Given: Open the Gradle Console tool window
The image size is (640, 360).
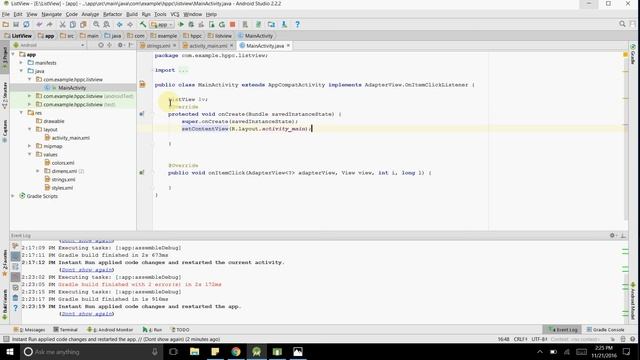Looking at the screenshot, I should point(606,329).
